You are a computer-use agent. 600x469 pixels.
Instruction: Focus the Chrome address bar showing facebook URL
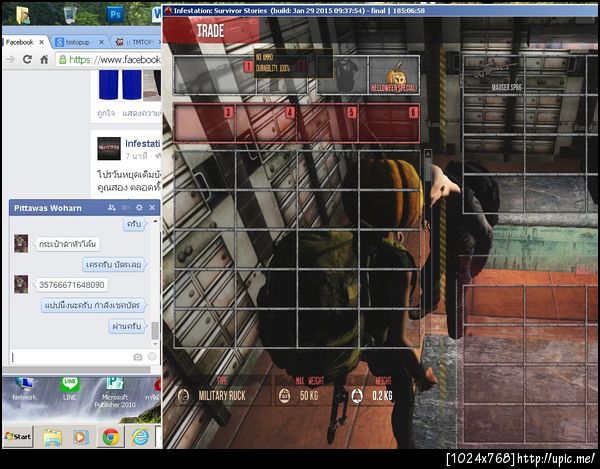pos(109,59)
